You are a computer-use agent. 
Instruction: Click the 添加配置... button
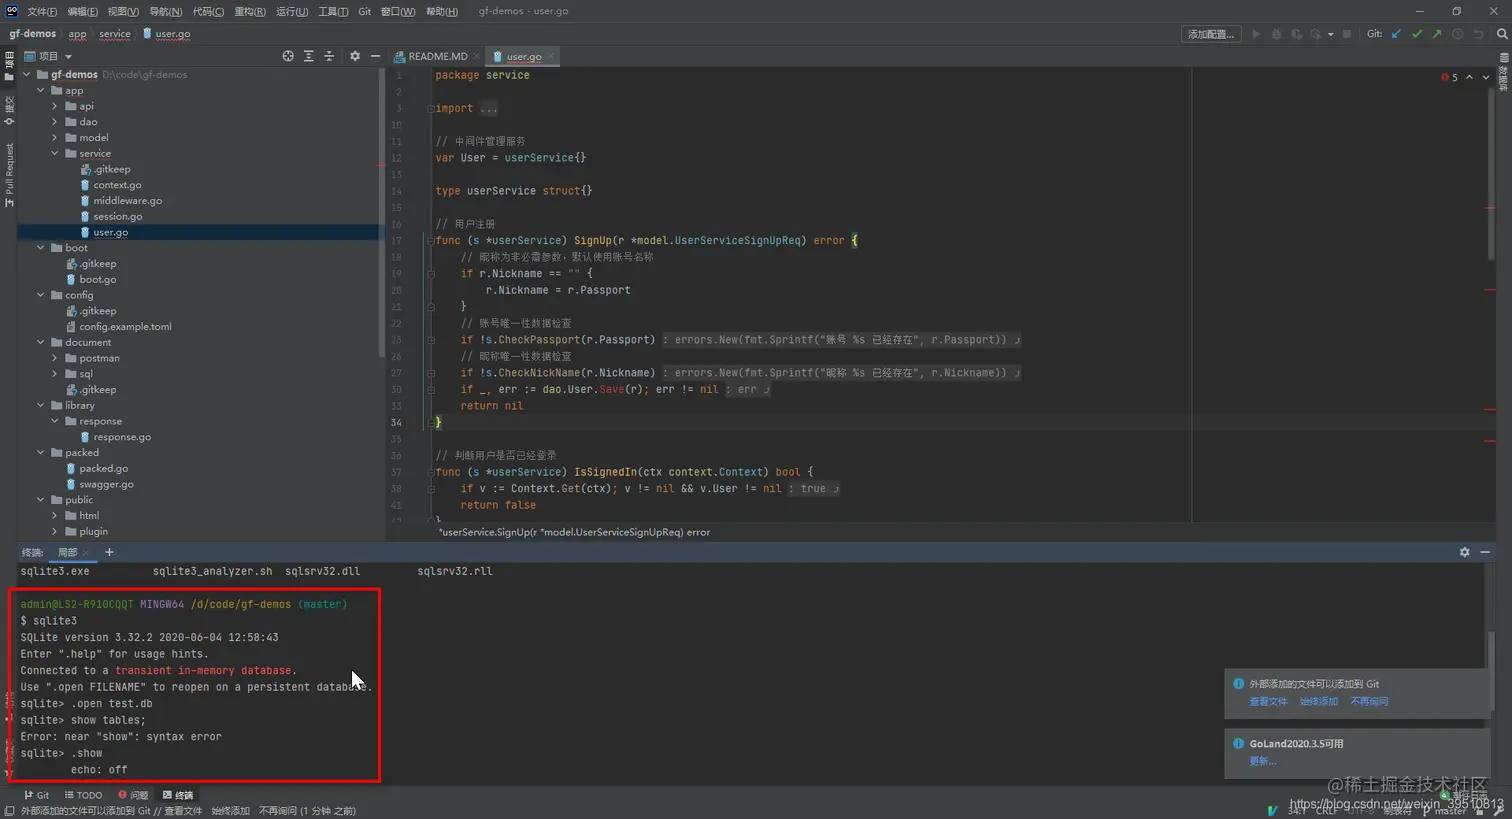(x=1211, y=34)
